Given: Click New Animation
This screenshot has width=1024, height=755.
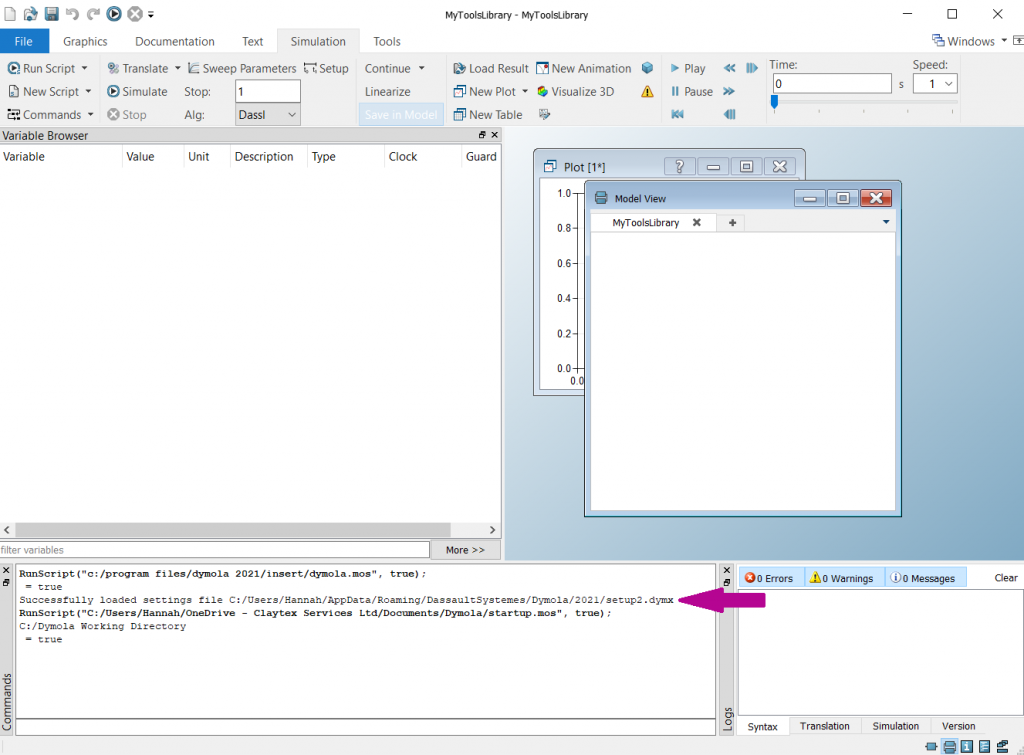Looking at the screenshot, I should click(x=584, y=69).
